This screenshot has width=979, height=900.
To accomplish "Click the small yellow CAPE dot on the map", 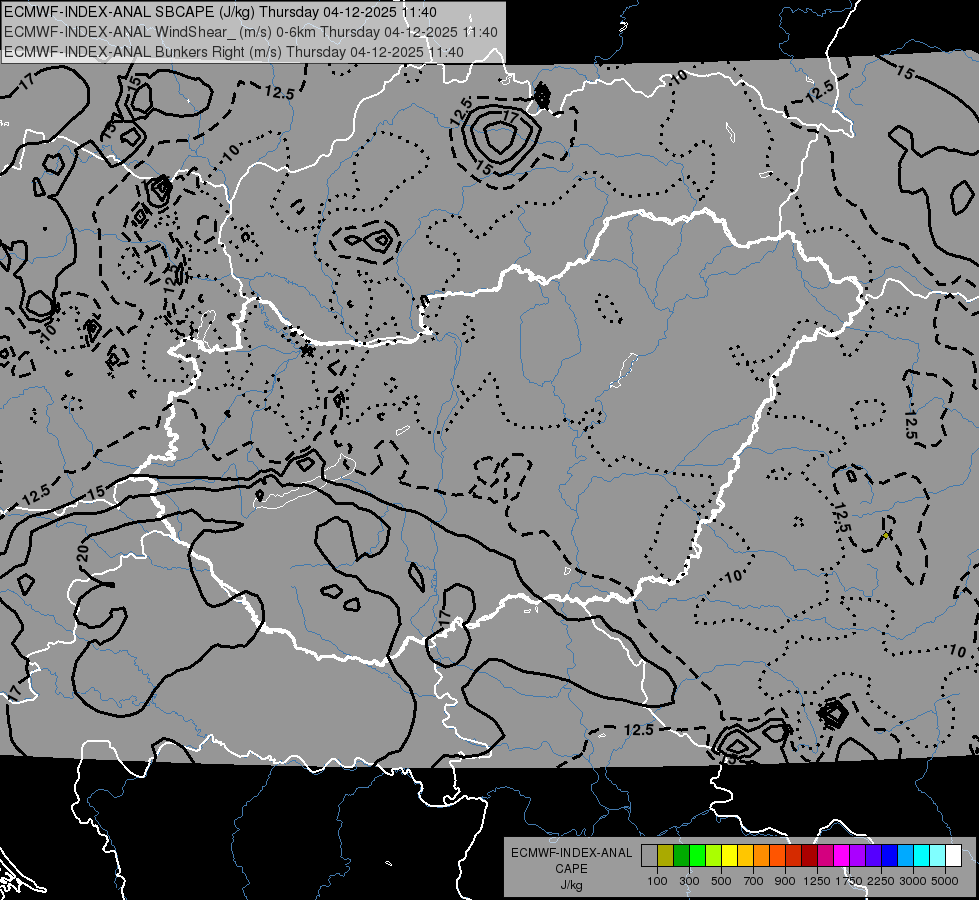I will [x=885, y=535].
